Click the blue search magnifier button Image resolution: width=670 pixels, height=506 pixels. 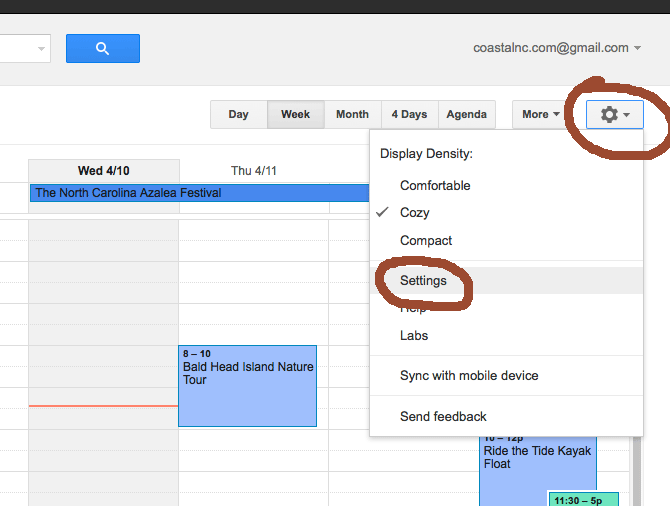[x=103, y=48]
